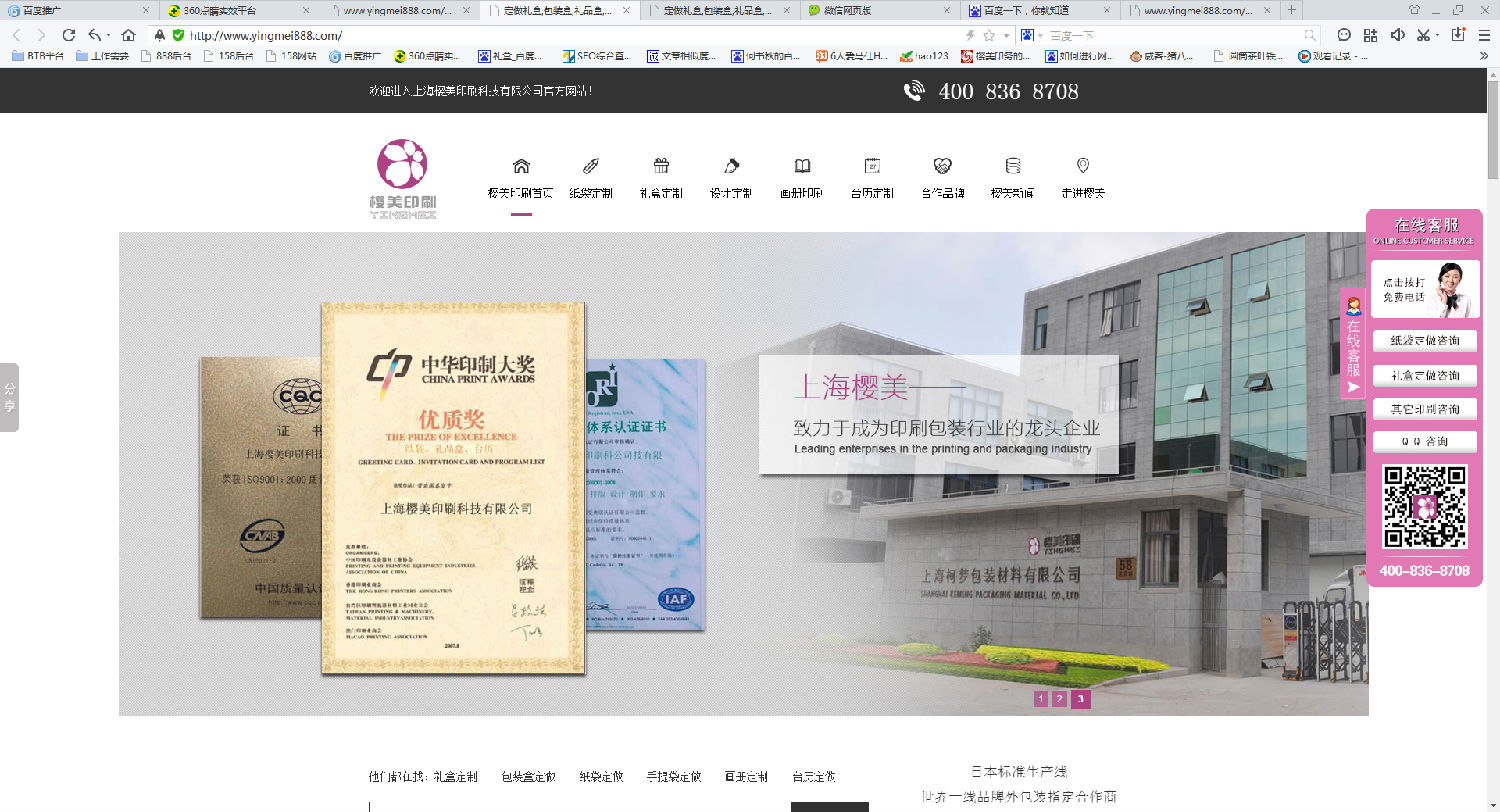Open the 工作安装 bookmark folder
This screenshot has width=1500, height=812.
[x=103, y=57]
